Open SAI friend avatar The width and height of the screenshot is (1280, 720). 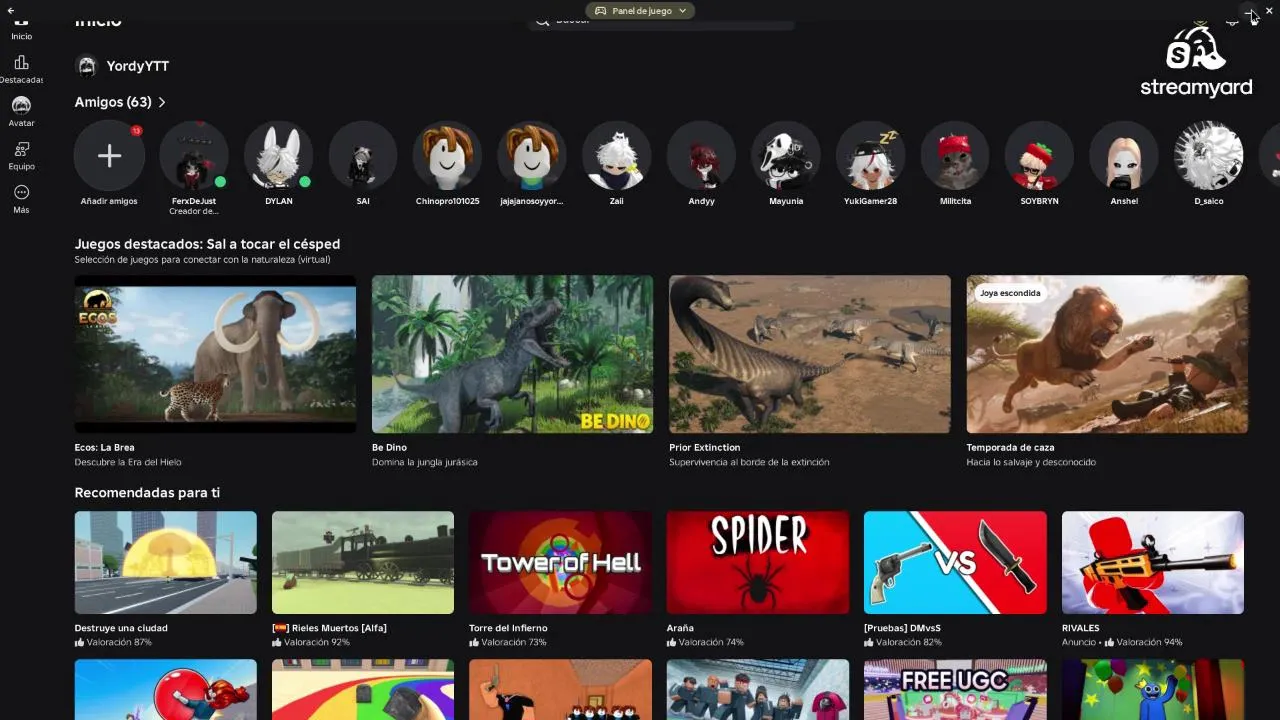363,156
